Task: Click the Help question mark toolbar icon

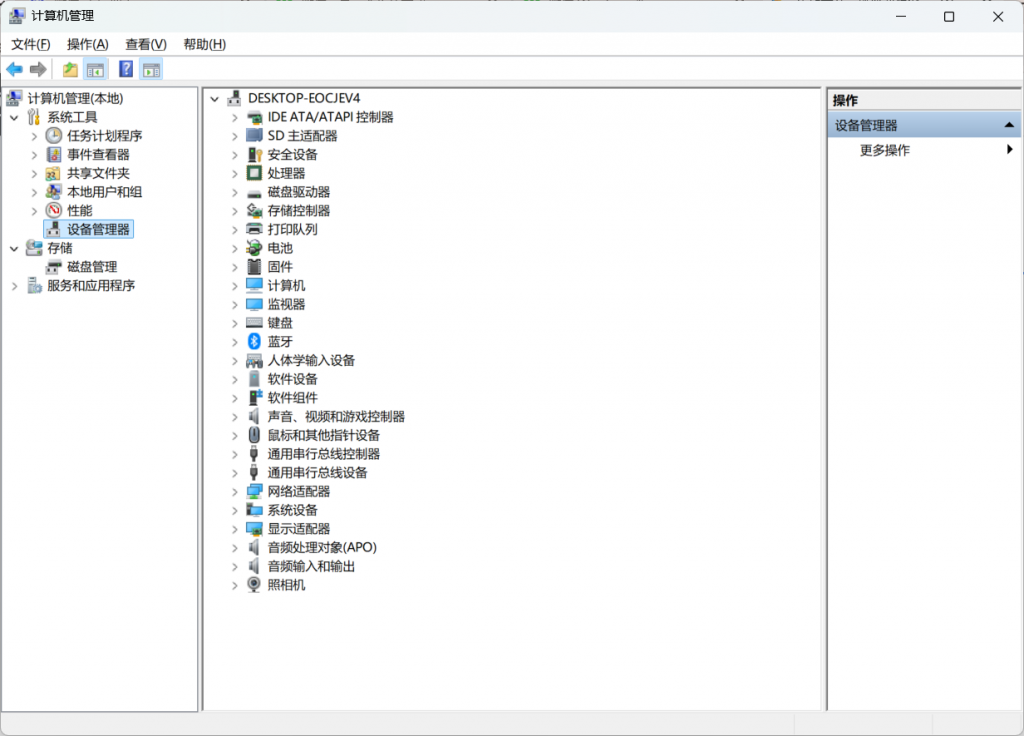Action: [126, 69]
